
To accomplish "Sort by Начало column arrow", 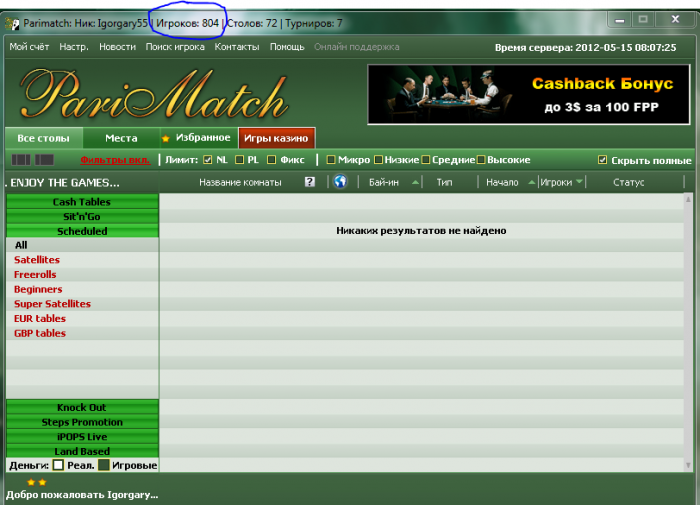I will pyautogui.click(x=532, y=182).
